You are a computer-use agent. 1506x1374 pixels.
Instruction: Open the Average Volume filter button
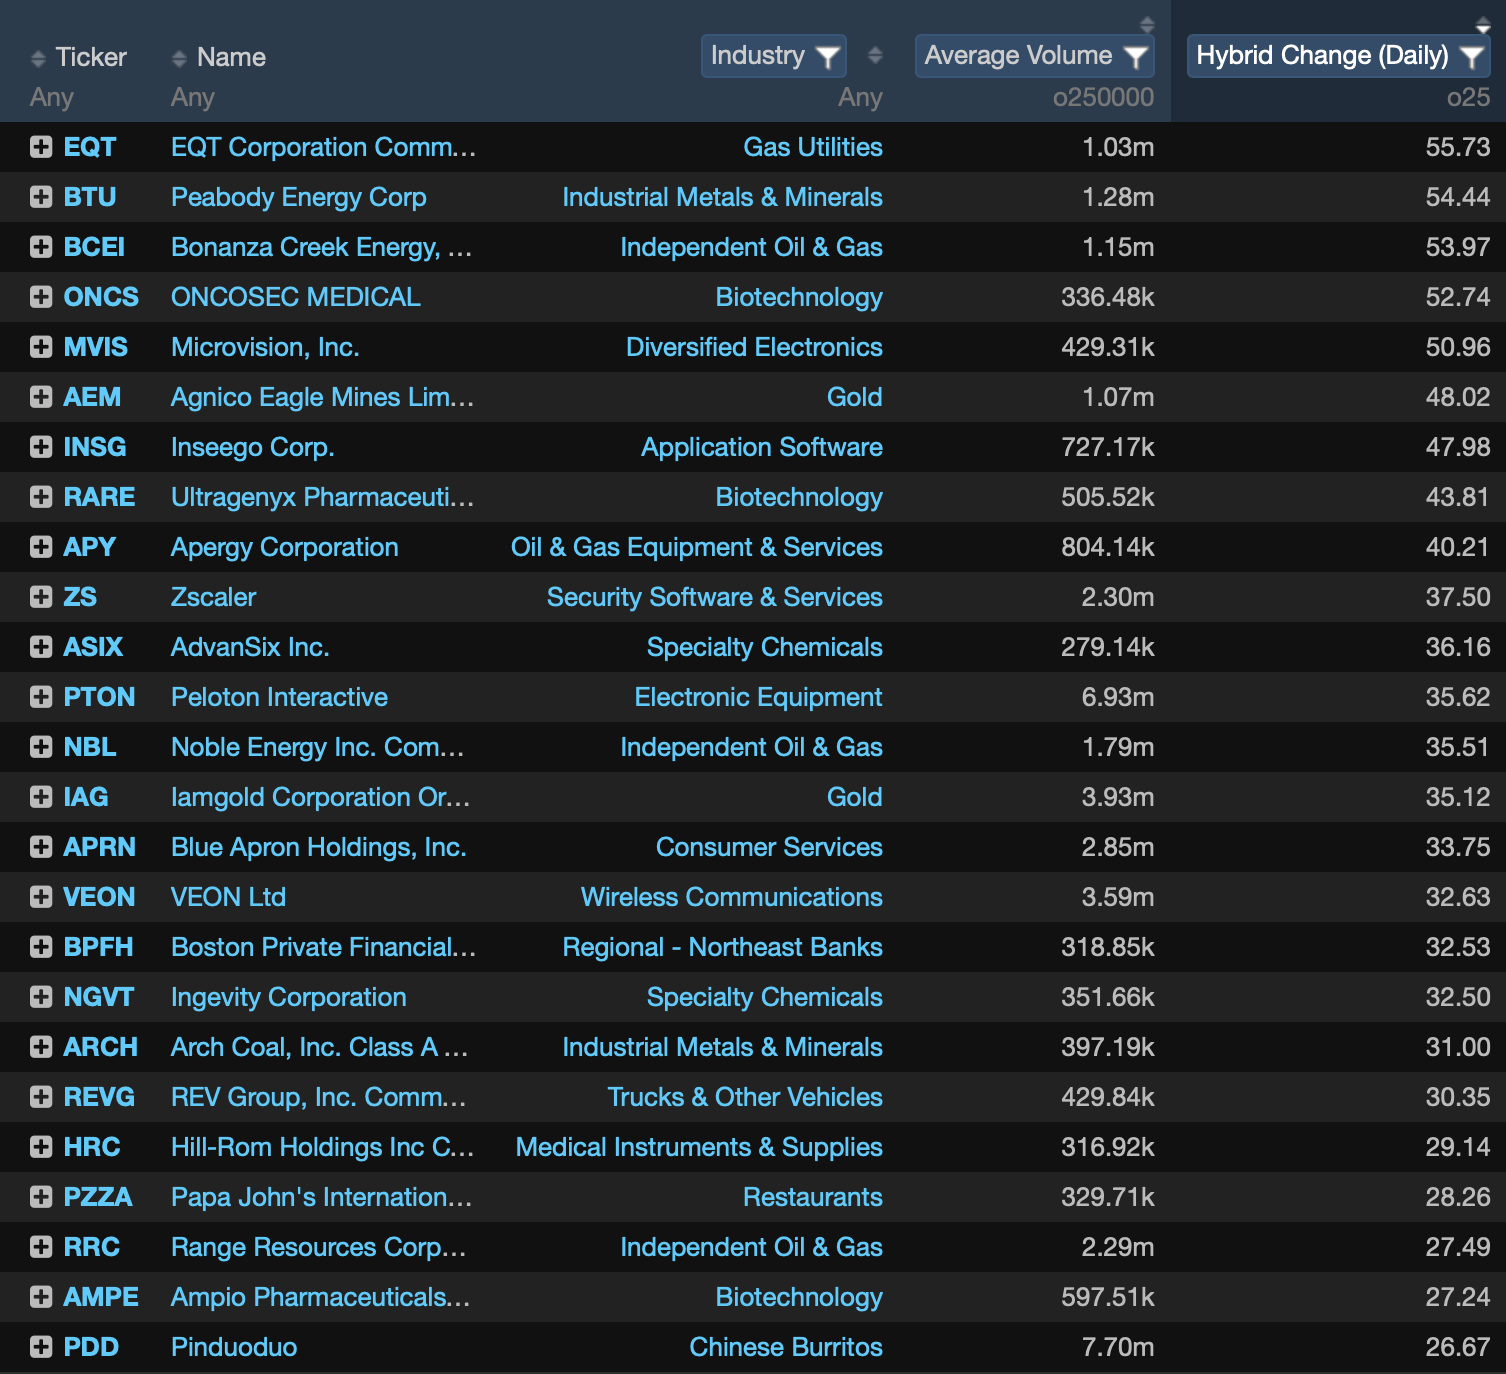pos(1035,56)
